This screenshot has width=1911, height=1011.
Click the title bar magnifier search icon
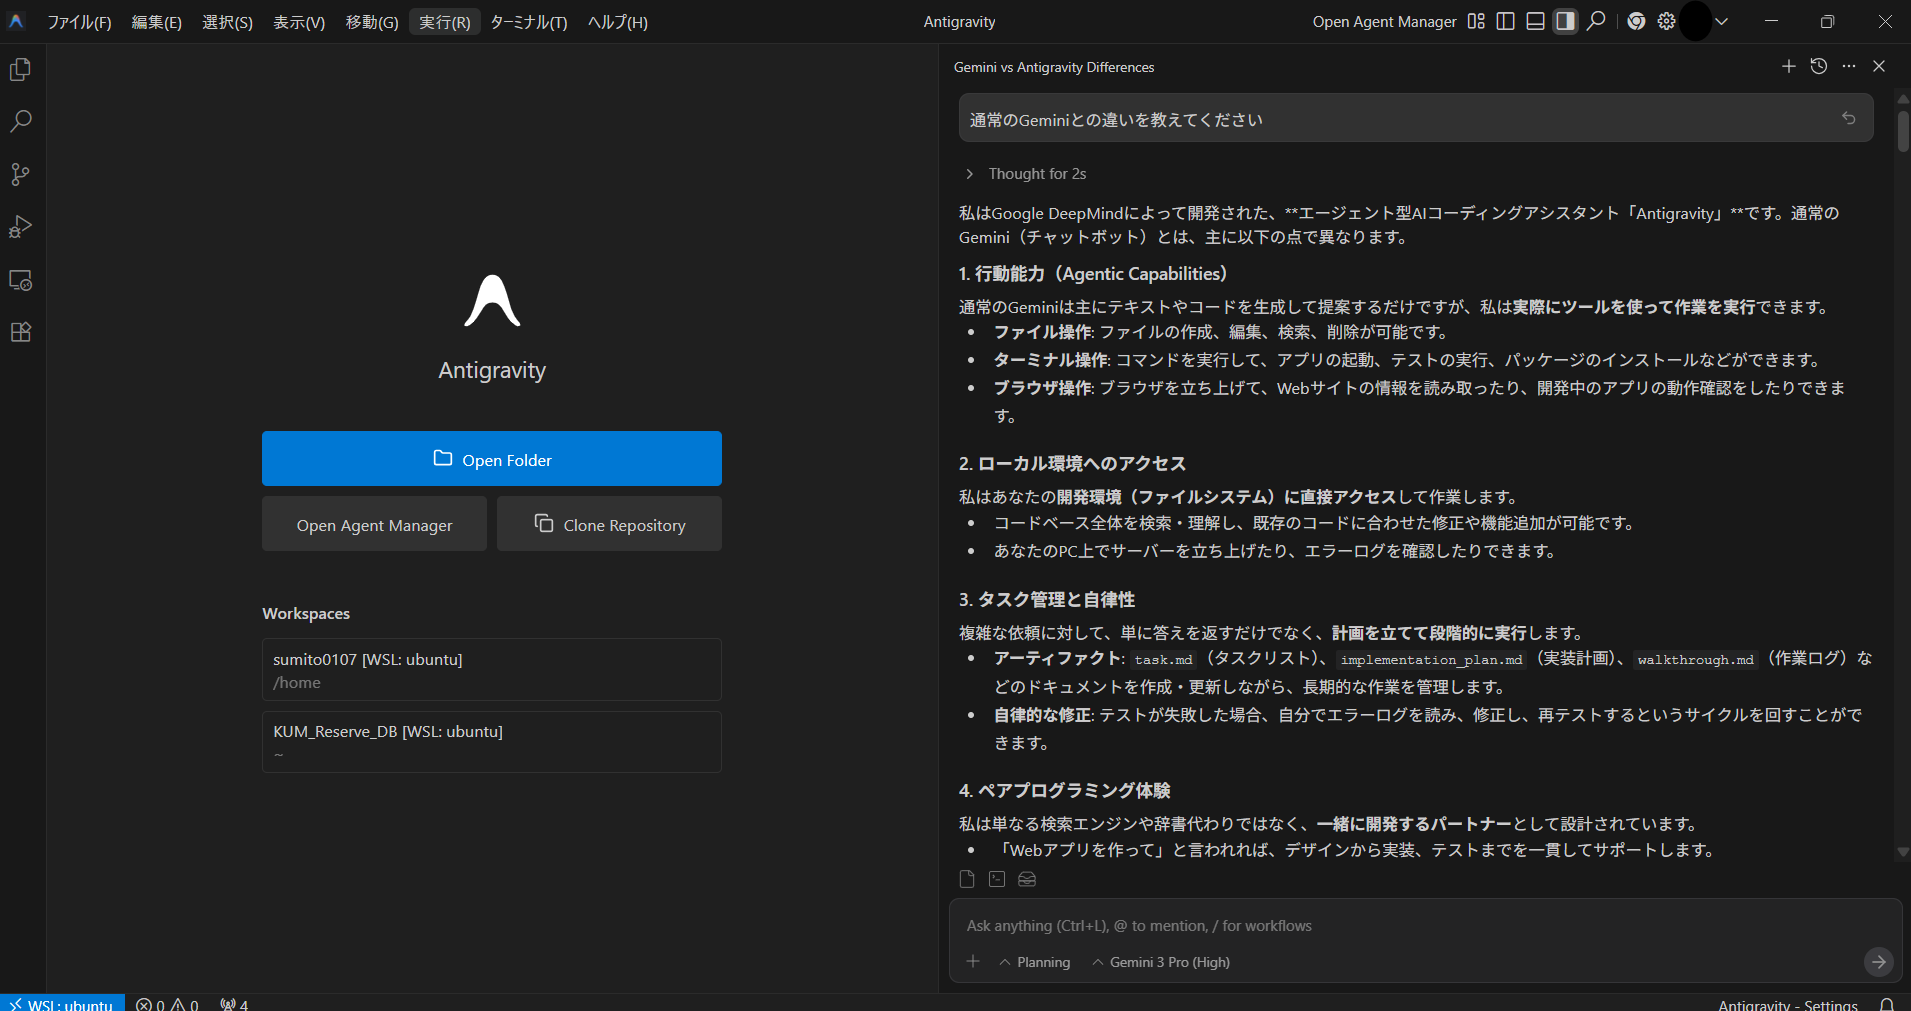[1596, 21]
